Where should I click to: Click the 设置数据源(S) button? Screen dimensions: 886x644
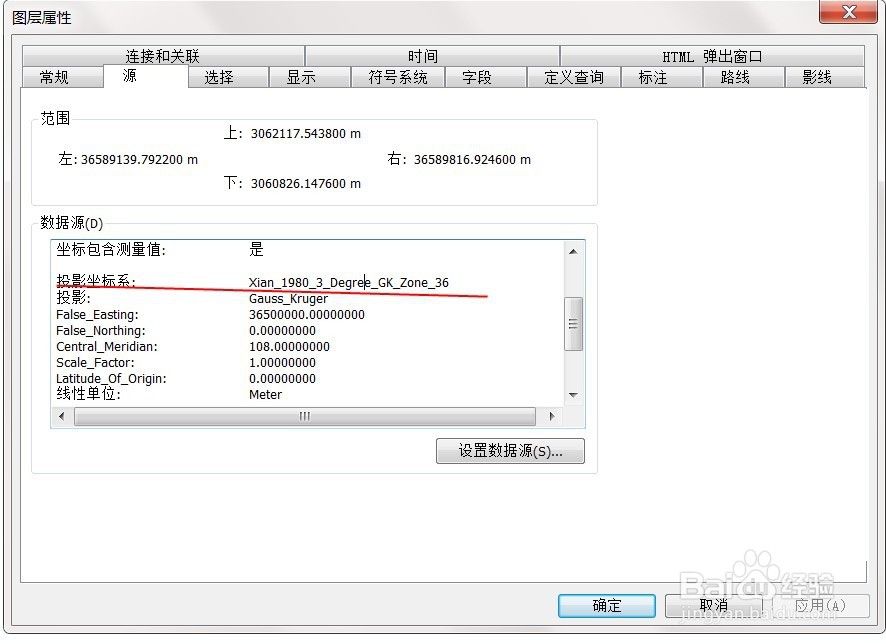(x=510, y=452)
